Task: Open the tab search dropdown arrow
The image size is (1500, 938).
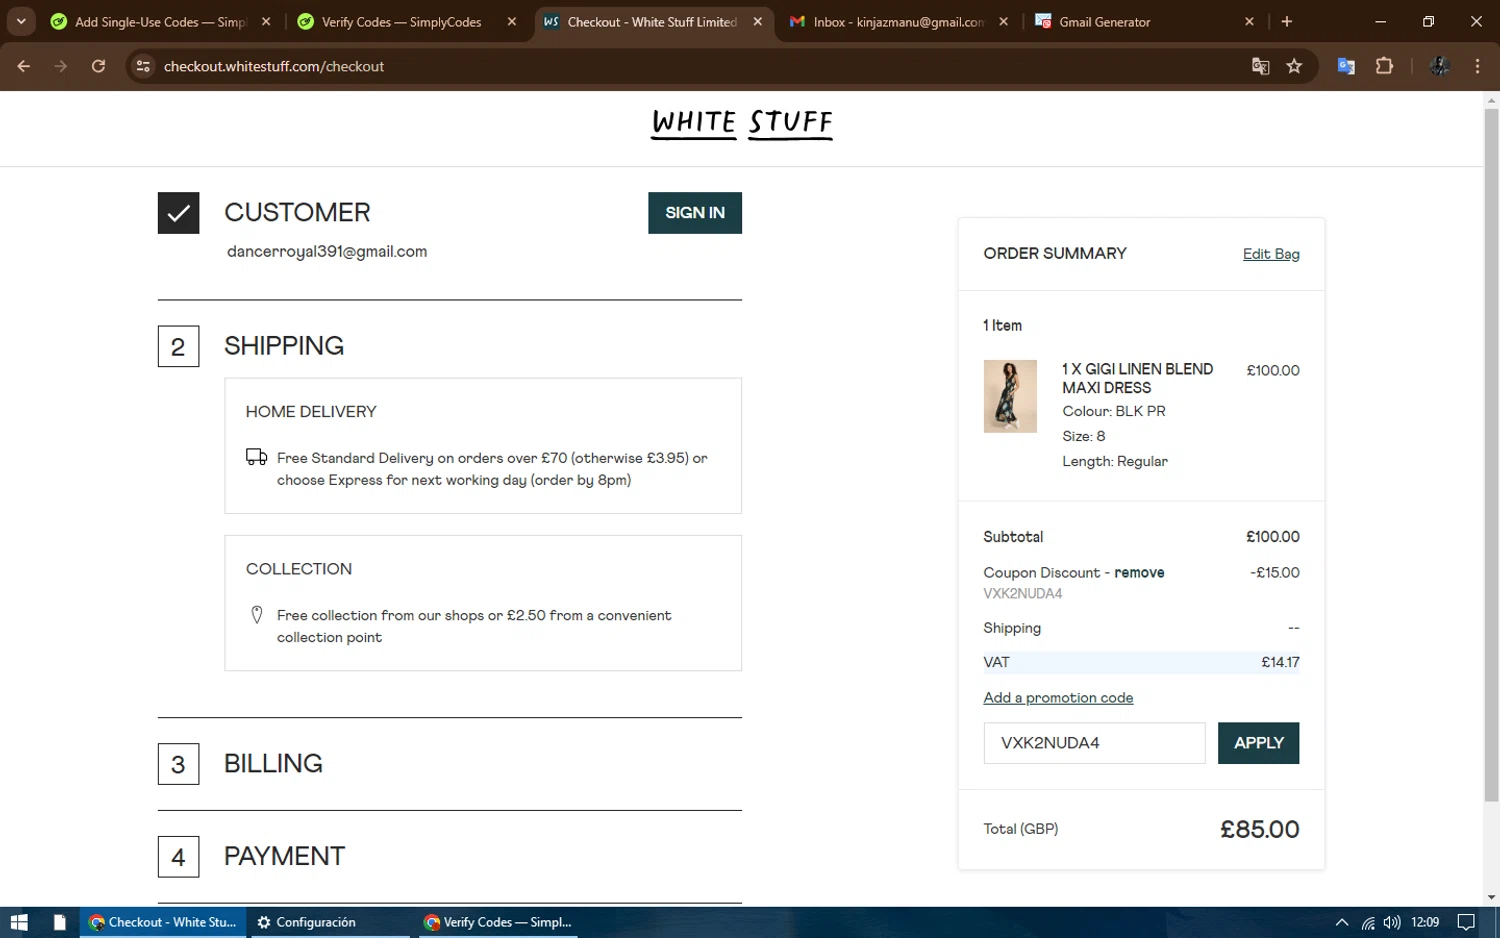Action: [x=21, y=21]
